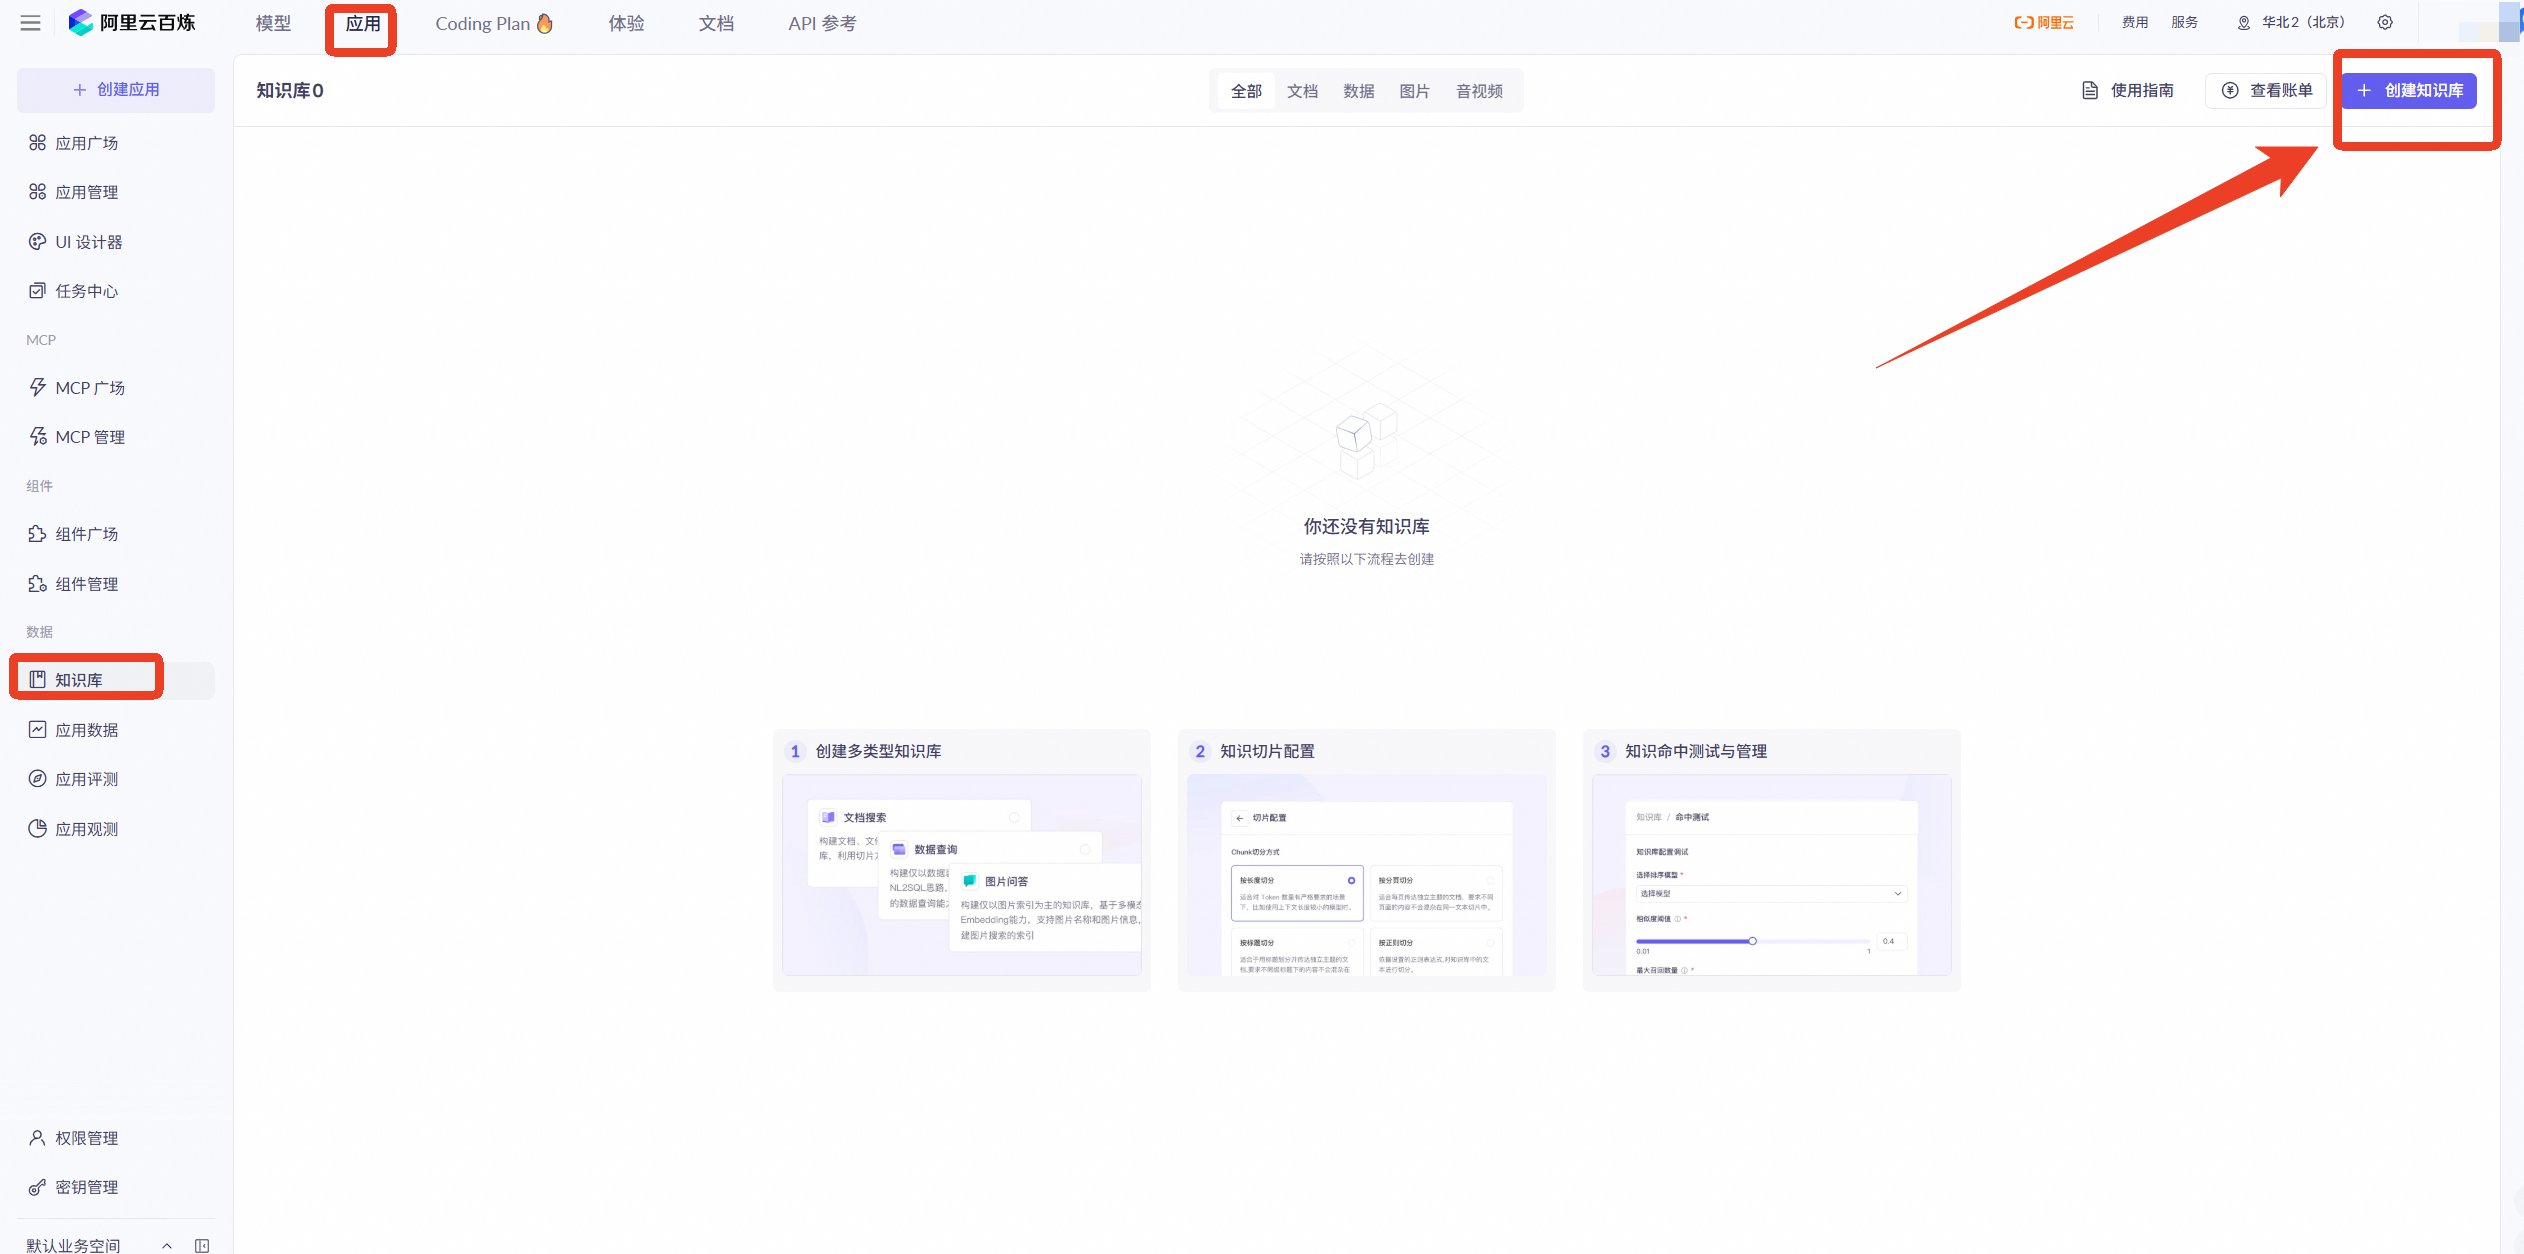This screenshot has height=1254, width=2524.
Task: Select 音视频 filter segment
Action: [1479, 91]
